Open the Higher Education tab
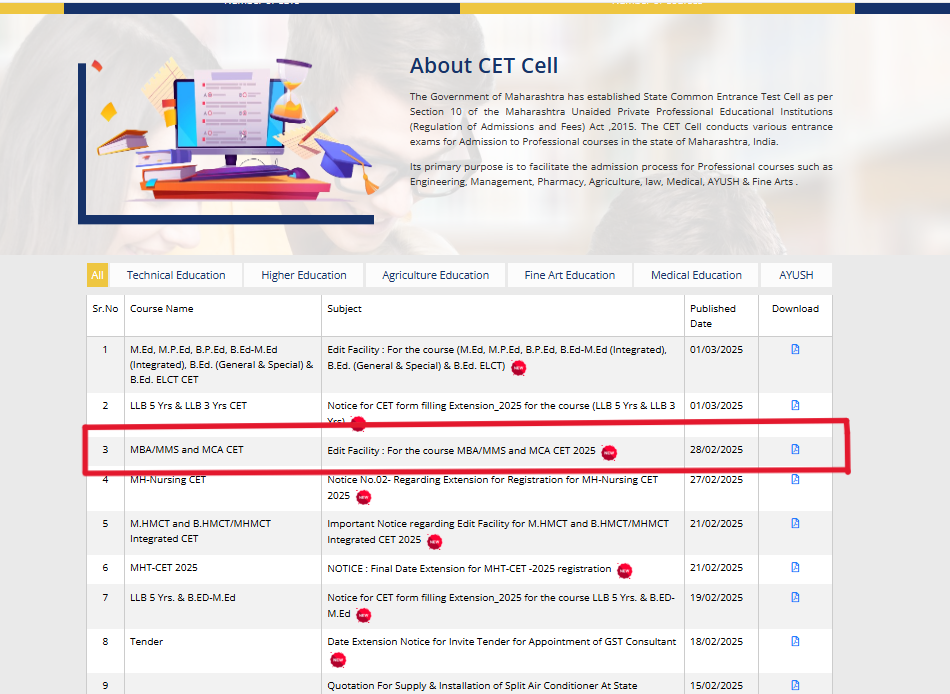 click(304, 275)
